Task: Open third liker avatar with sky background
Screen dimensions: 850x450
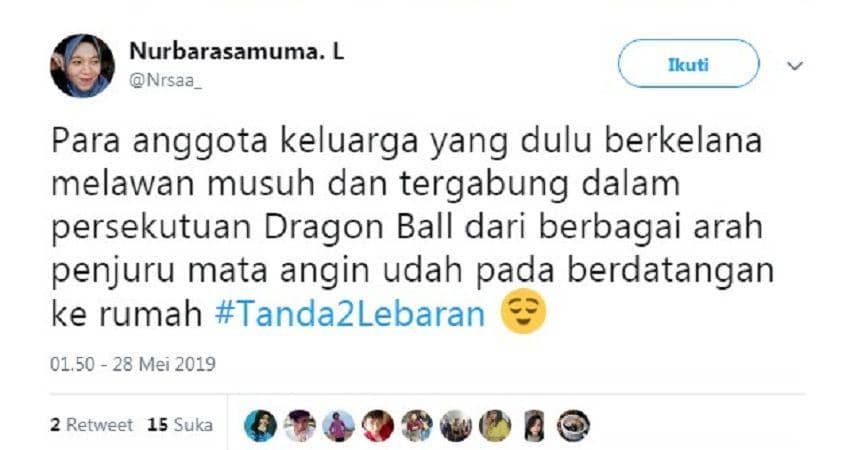Action: (338, 426)
